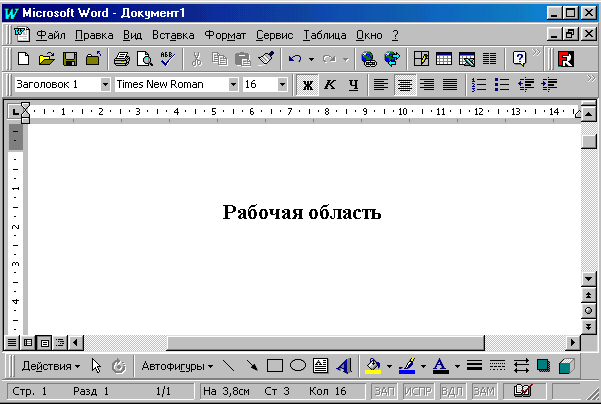The image size is (601, 404).
Task: Open a file with folder icon
Action: (x=47, y=59)
